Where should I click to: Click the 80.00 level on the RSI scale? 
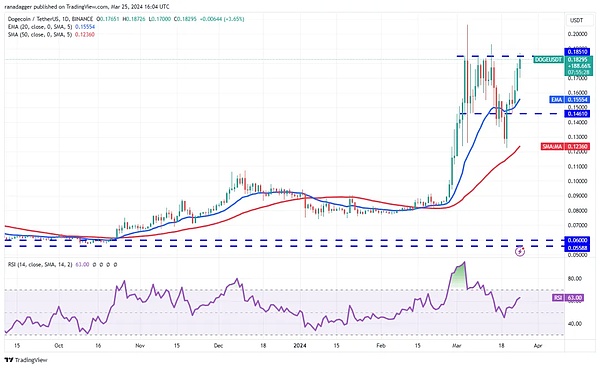click(x=574, y=278)
